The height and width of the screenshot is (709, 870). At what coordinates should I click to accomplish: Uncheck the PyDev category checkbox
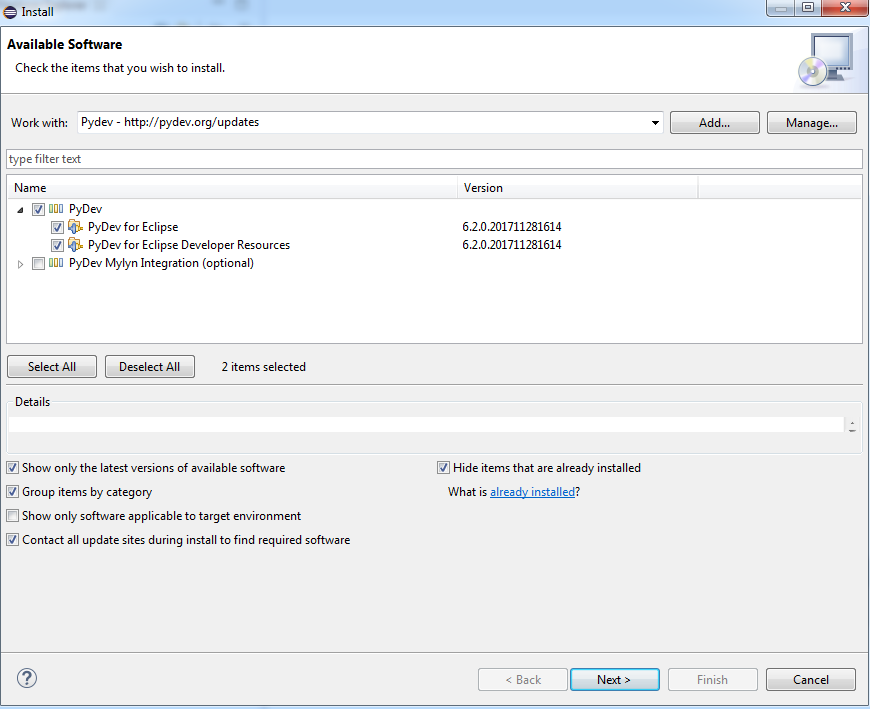click(x=38, y=209)
